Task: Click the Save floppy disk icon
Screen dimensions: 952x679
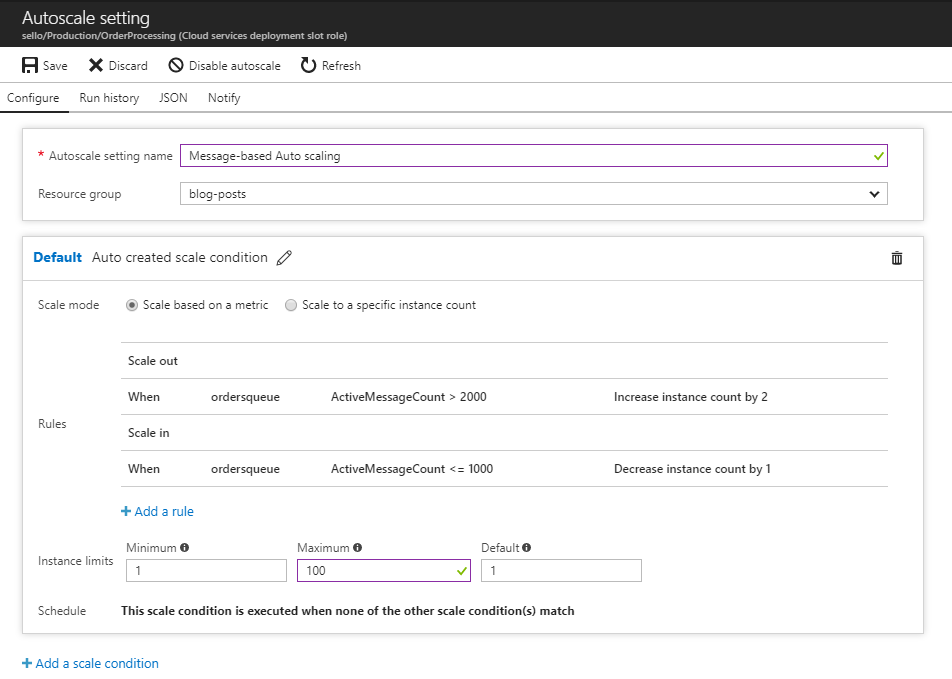Action: coord(30,66)
